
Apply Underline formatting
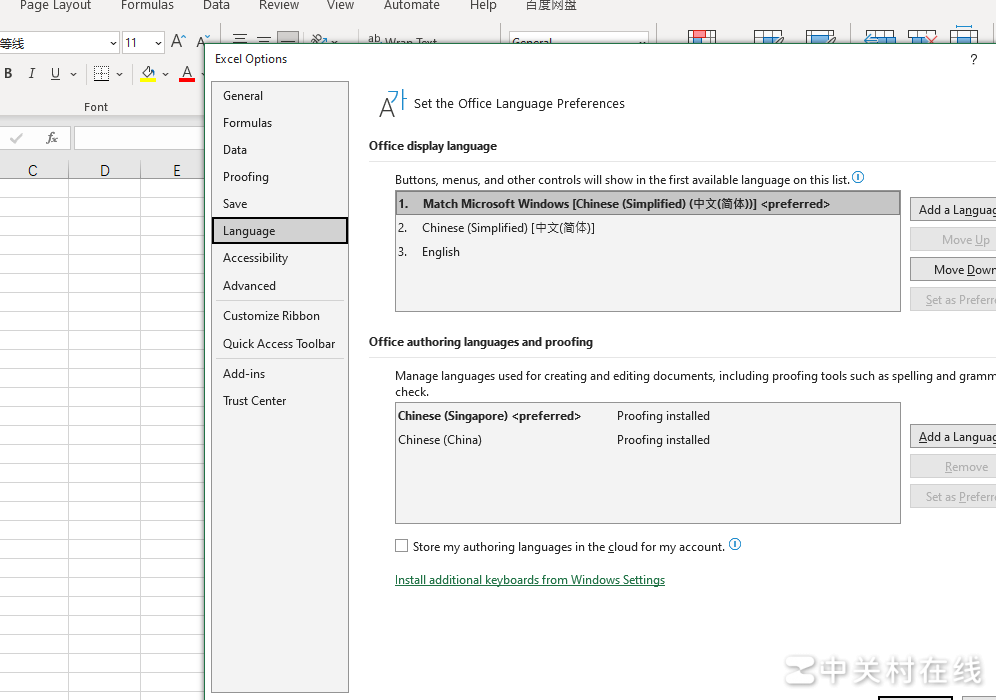pos(55,74)
